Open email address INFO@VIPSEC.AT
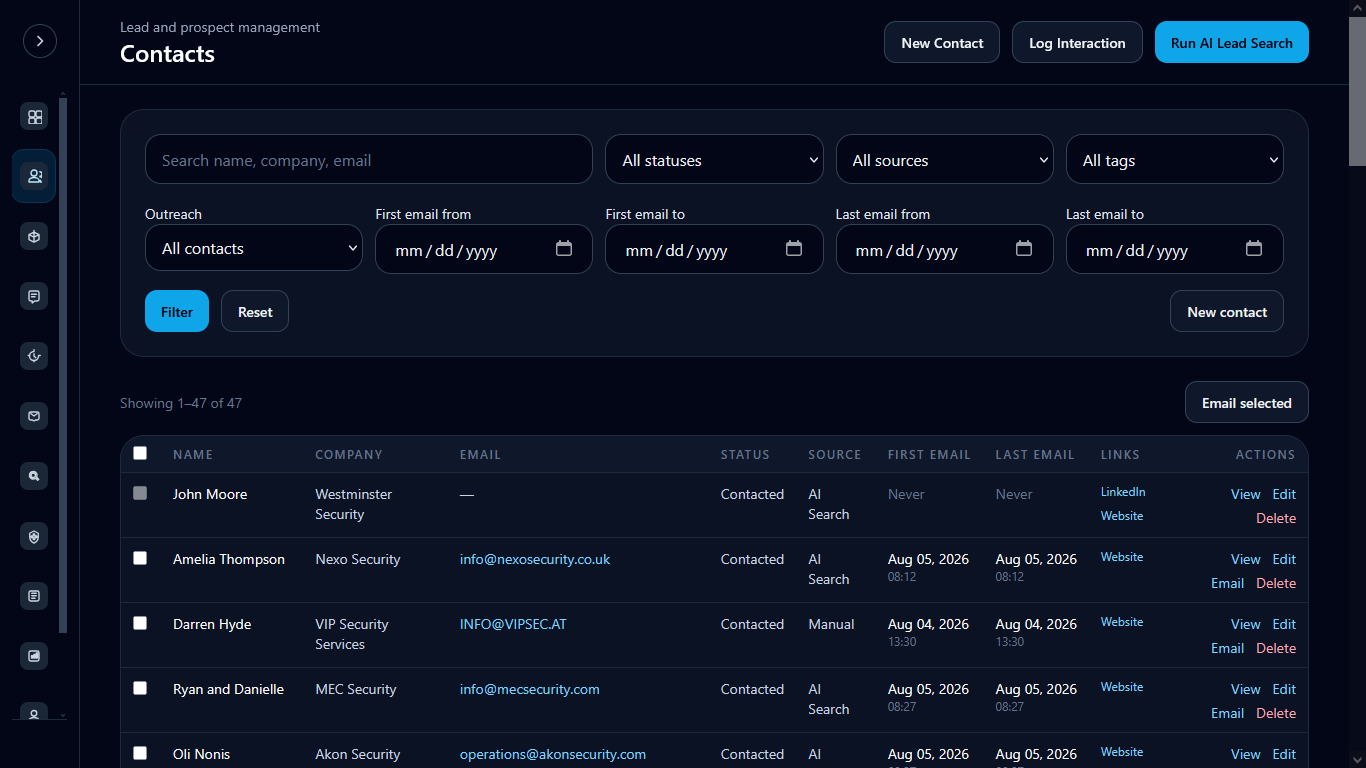This screenshot has width=1366, height=768. 513,624
